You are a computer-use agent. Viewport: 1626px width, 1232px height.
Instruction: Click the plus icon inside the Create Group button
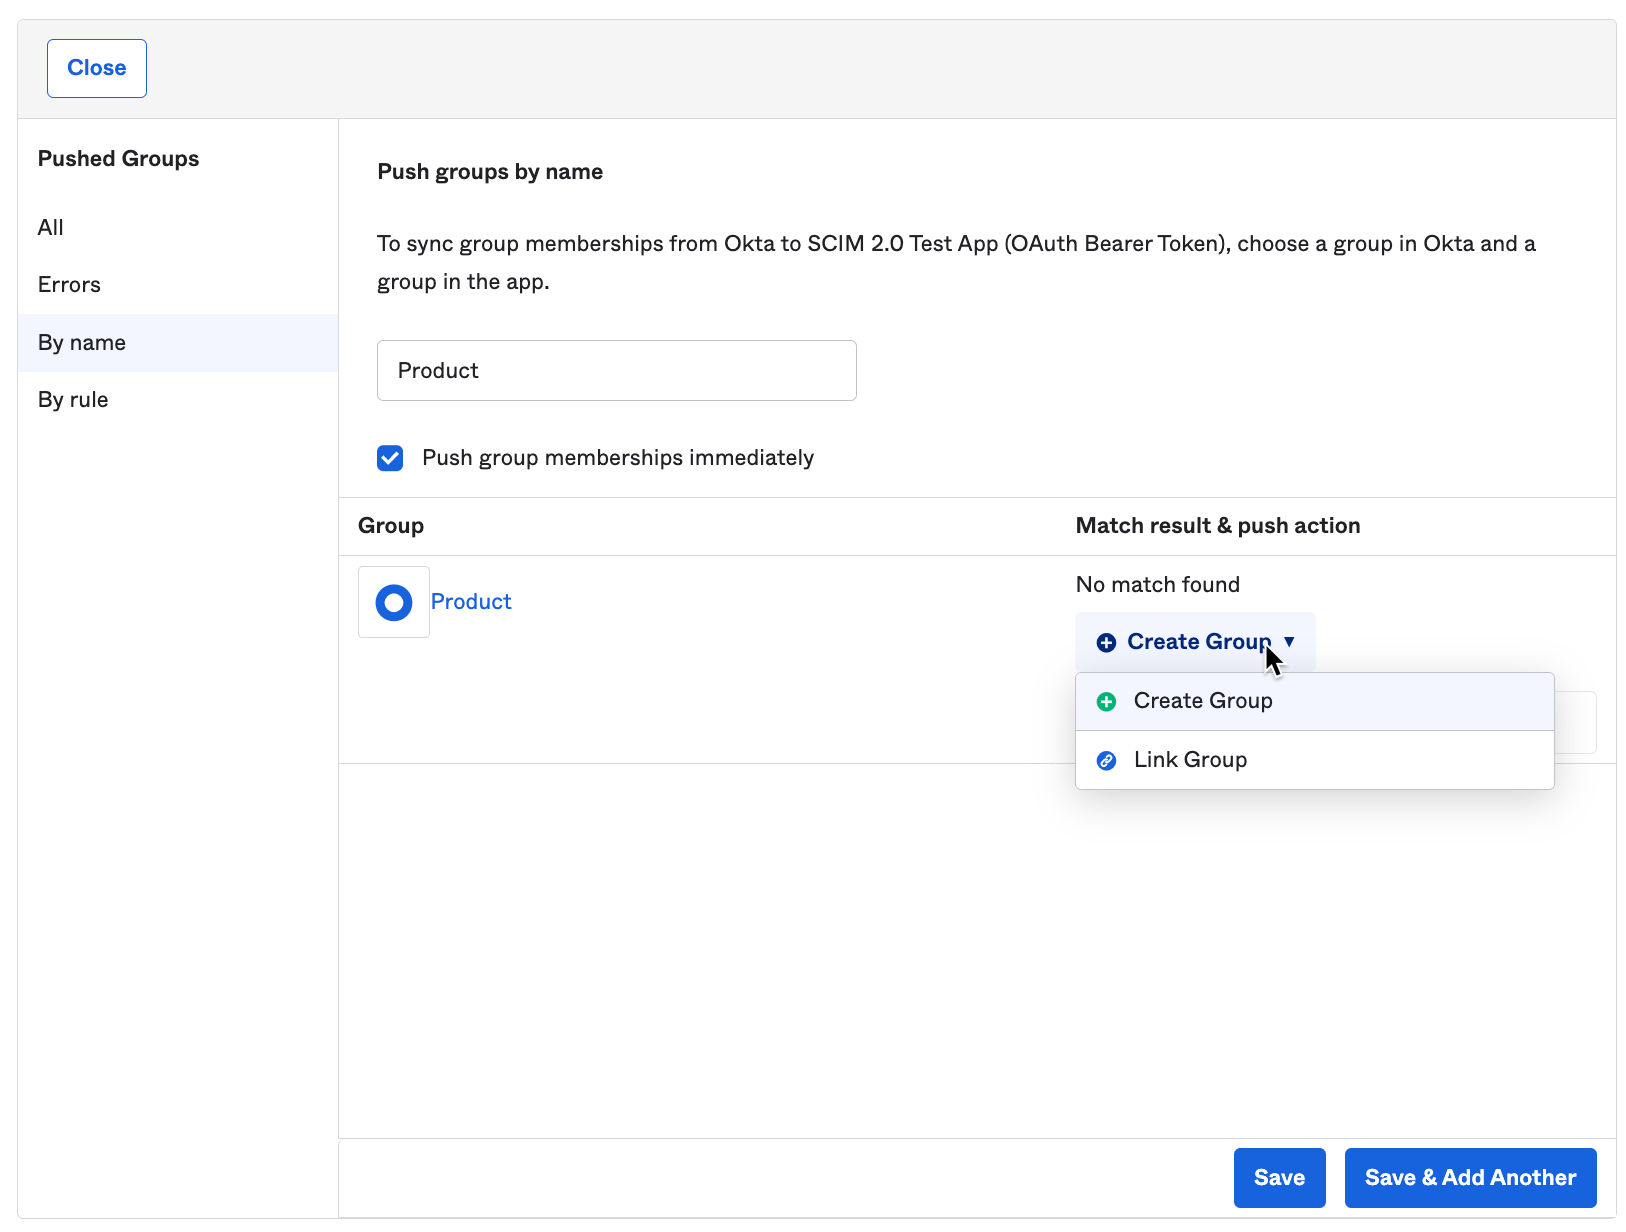point(1106,642)
